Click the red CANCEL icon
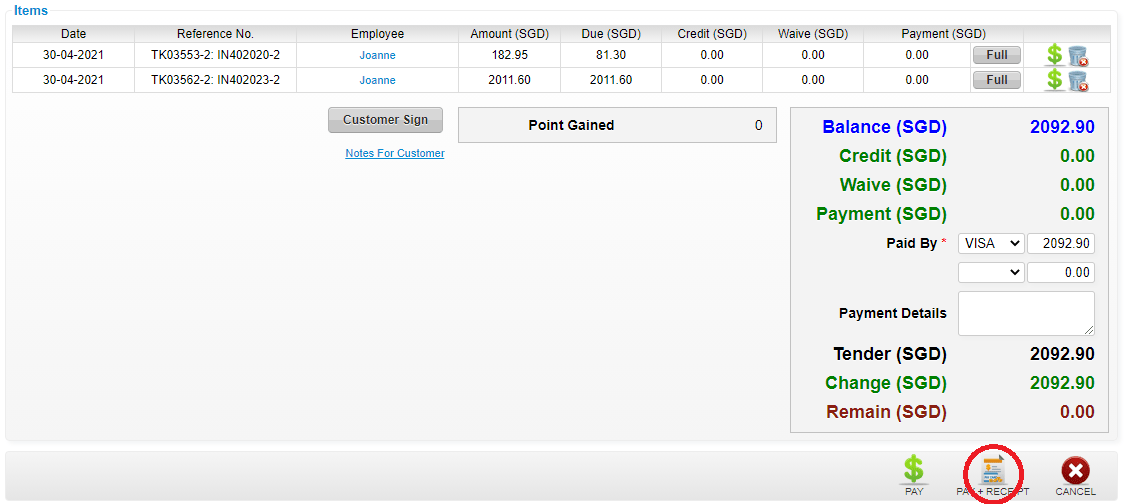This screenshot has height=504, width=1124. 1075,471
